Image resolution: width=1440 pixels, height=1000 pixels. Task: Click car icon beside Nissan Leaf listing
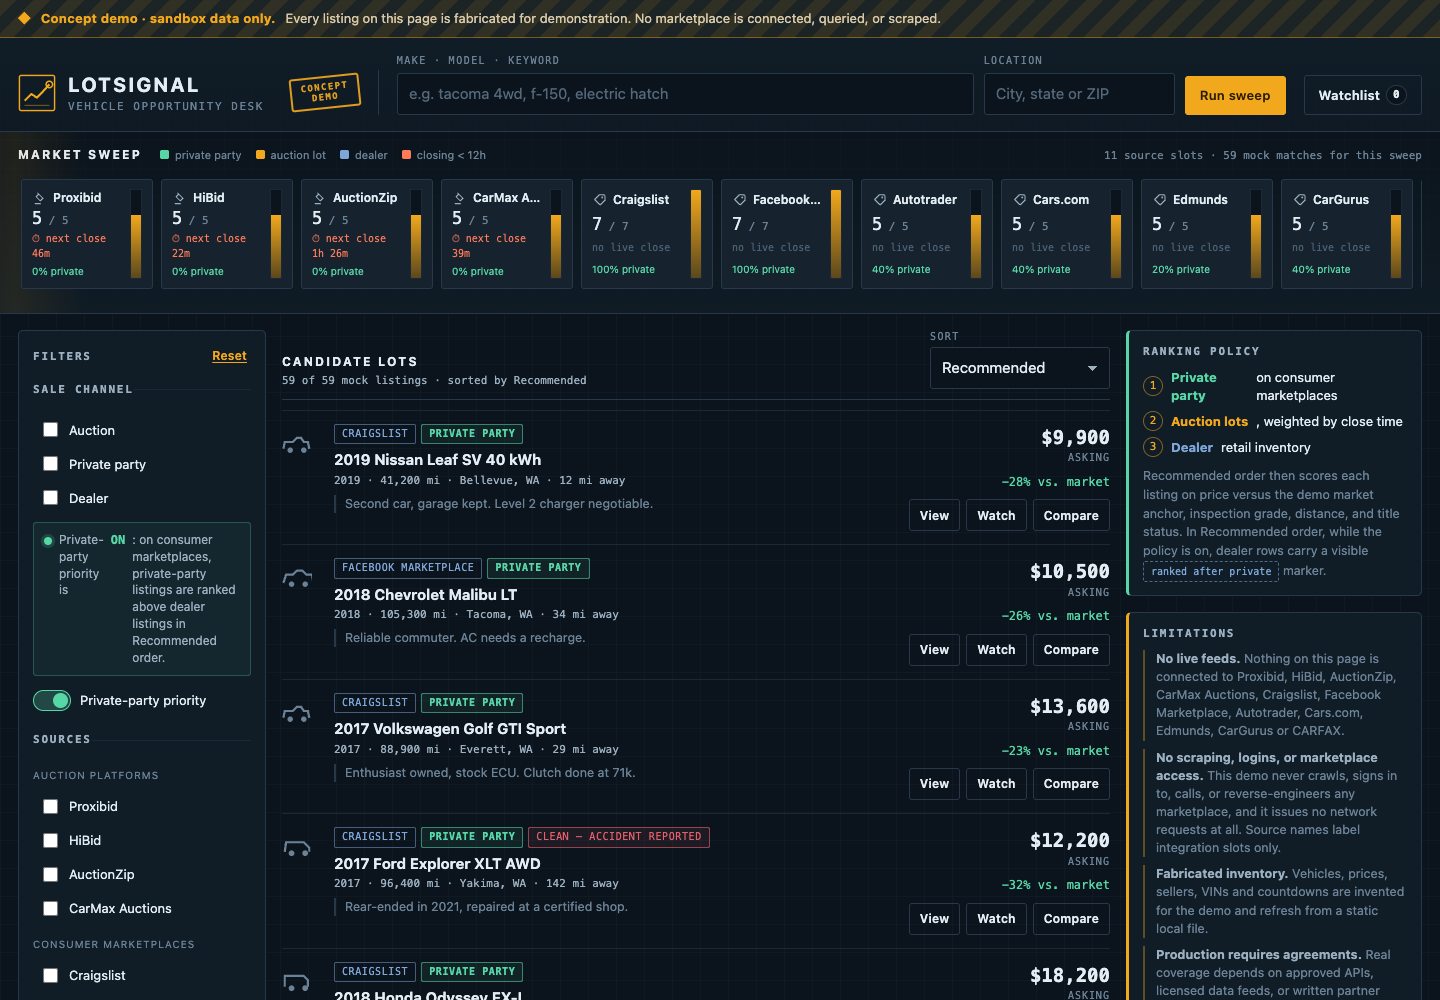pos(297,445)
